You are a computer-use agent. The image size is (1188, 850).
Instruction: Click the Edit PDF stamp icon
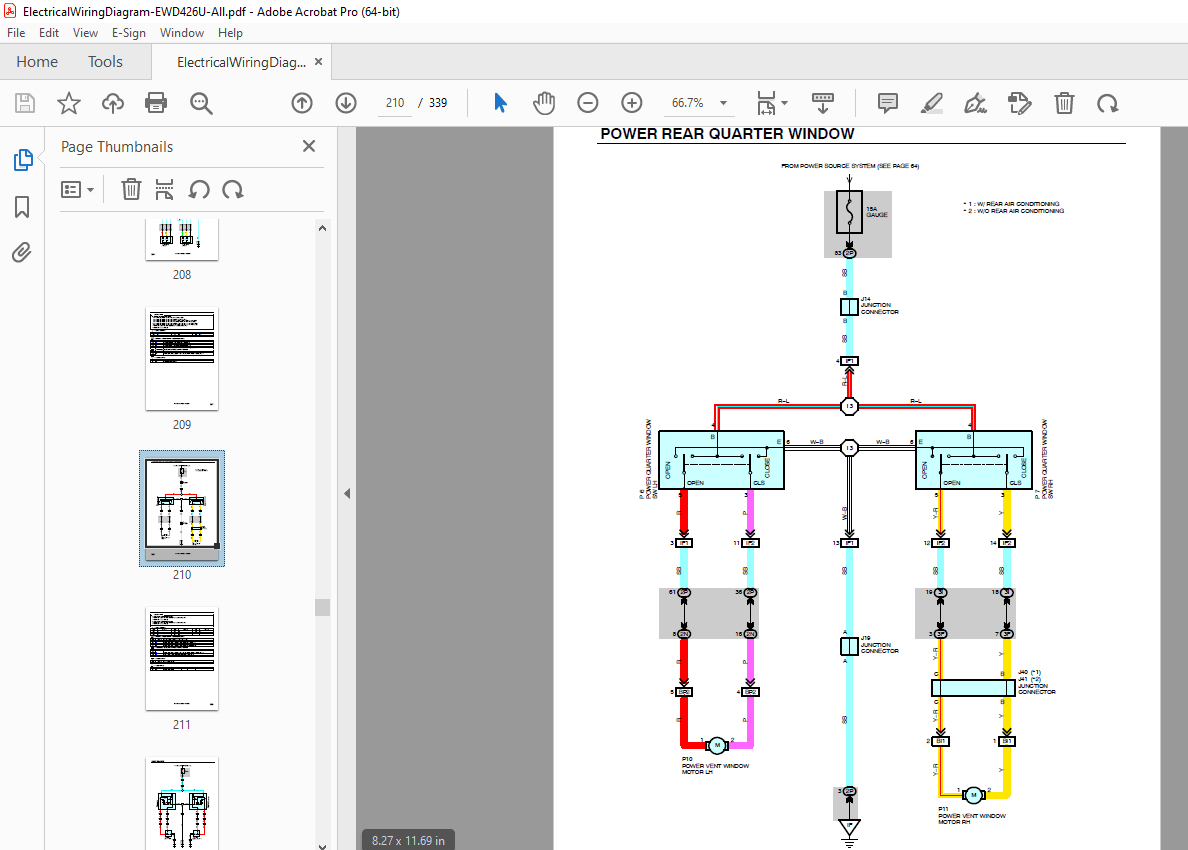coord(1020,103)
